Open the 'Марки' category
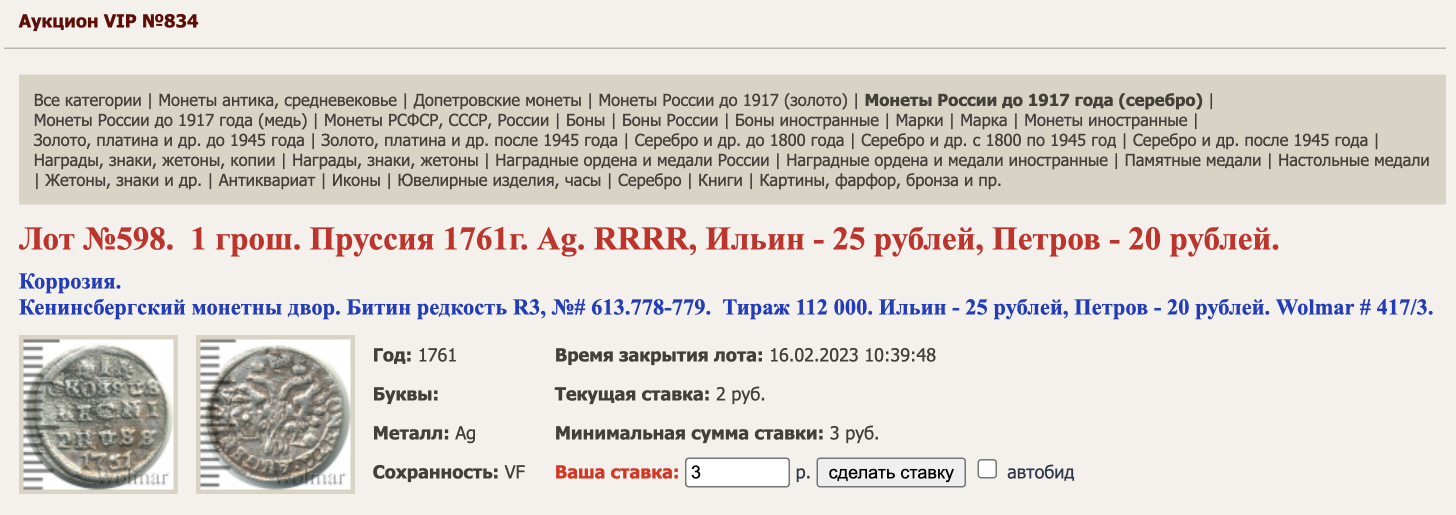Viewport: 1456px width, 515px height. (920, 120)
